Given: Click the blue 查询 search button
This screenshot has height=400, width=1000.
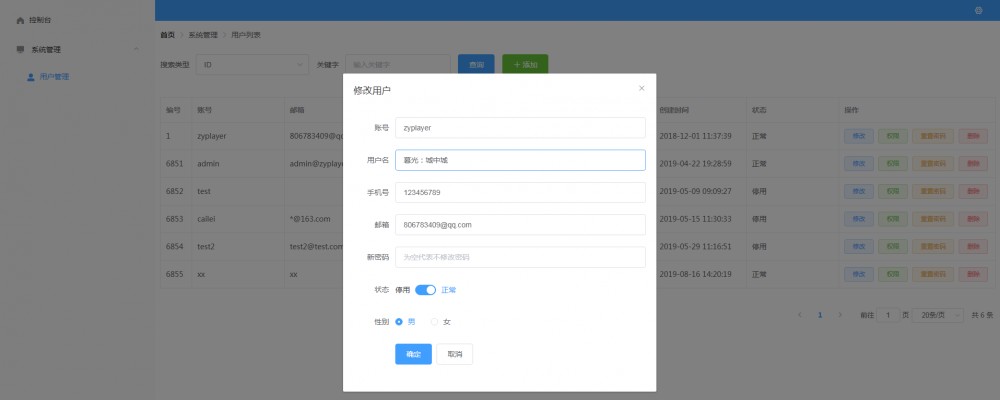Looking at the screenshot, I should [x=476, y=64].
